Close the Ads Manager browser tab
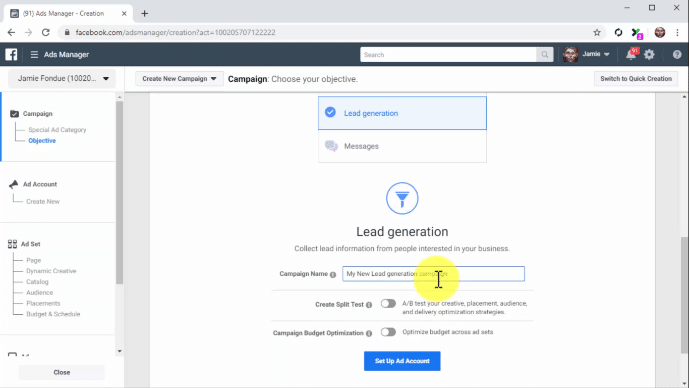This screenshot has width=689, height=388. tap(124, 13)
